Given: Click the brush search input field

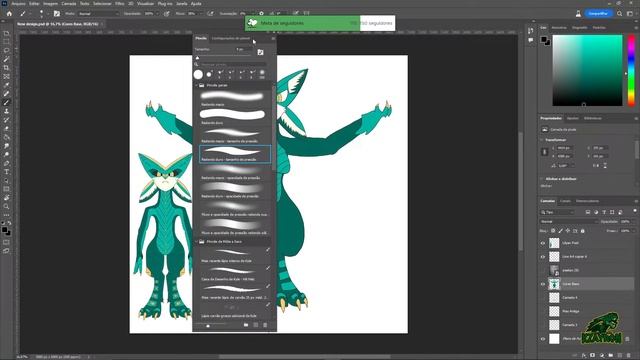Looking at the screenshot, I should pos(233,64).
